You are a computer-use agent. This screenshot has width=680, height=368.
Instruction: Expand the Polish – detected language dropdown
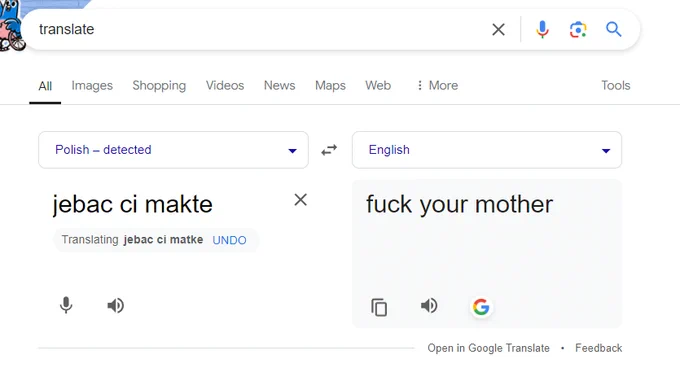coord(173,150)
